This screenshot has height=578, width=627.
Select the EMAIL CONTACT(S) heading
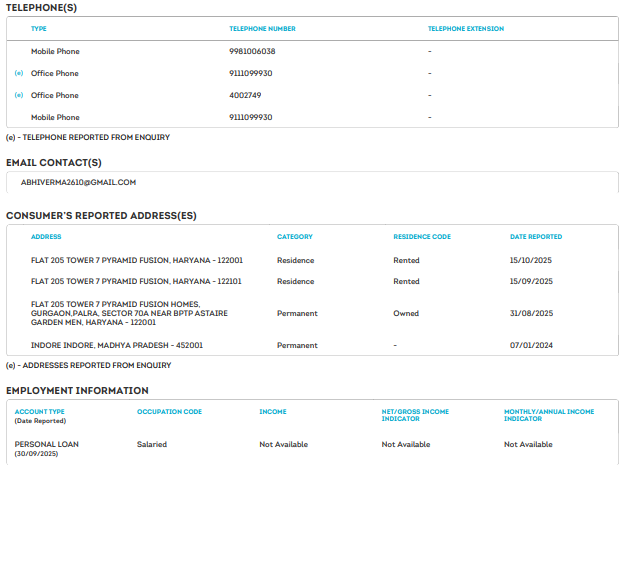(x=54, y=163)
